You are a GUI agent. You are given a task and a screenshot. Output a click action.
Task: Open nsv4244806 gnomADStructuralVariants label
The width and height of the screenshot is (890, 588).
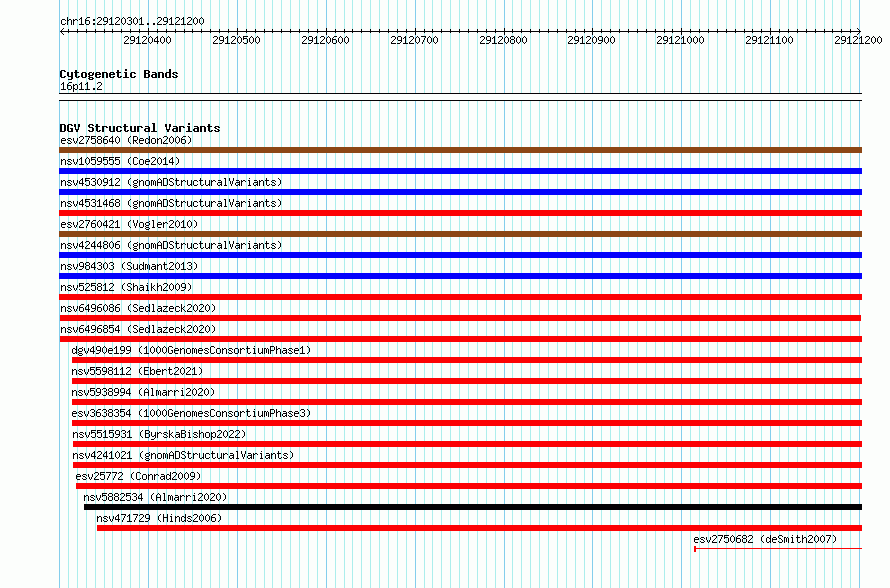[x=171, y=245]
